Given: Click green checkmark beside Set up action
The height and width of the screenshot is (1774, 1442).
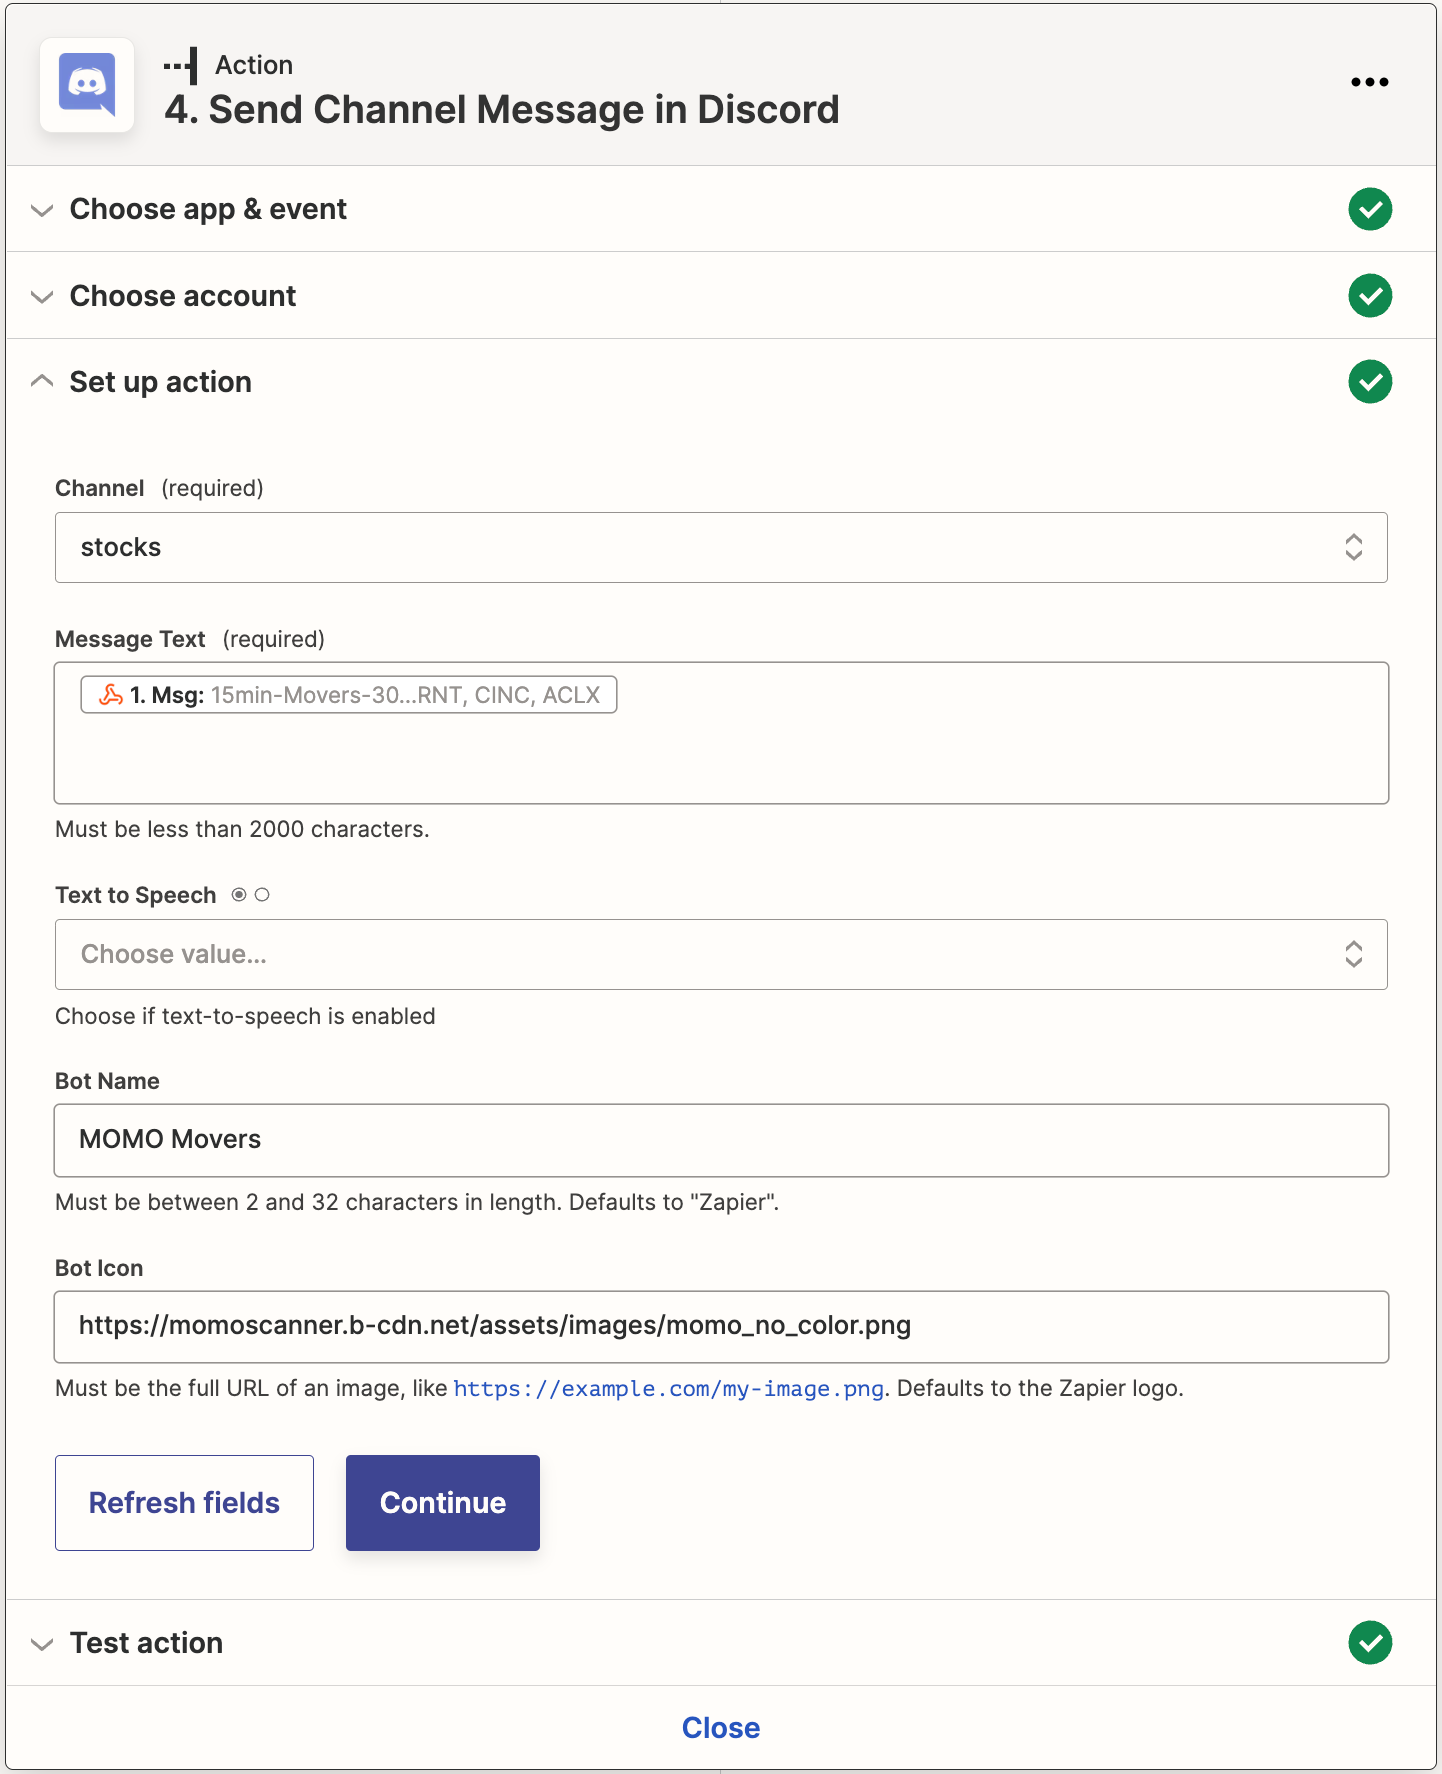Looking at the screenshot, I should click(x=1369, y=382).
